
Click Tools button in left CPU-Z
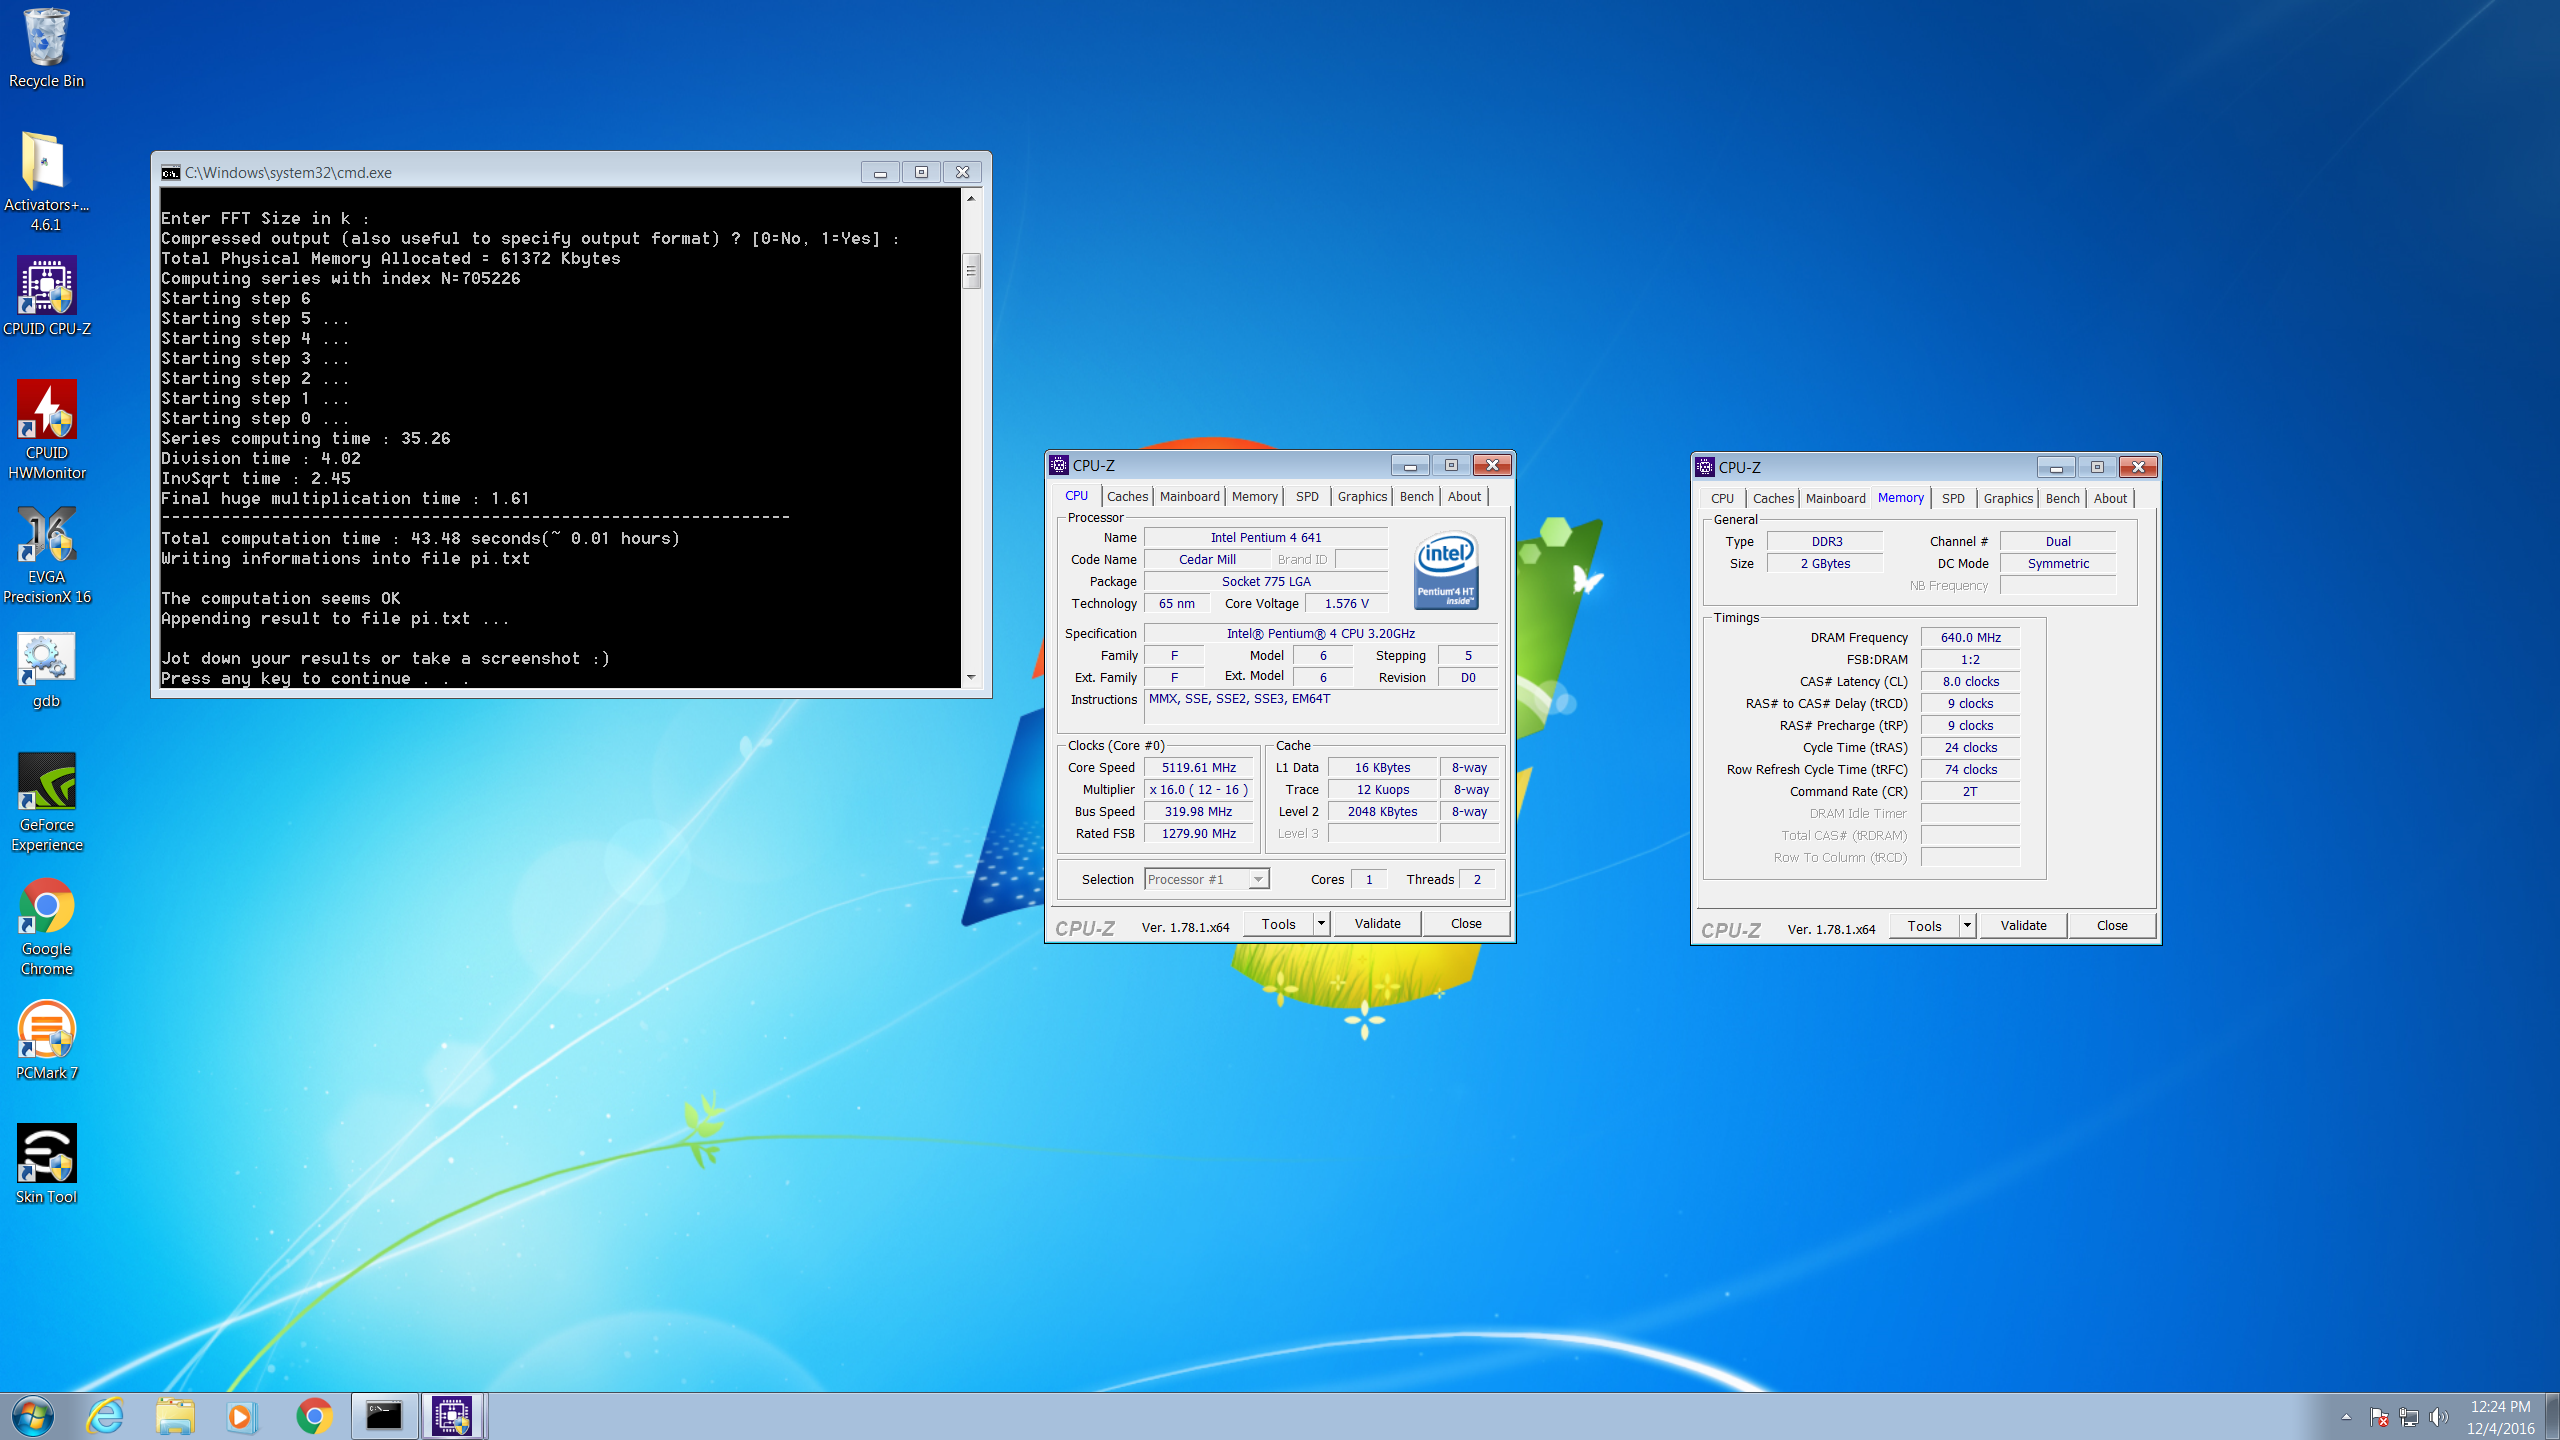point(1278,924)
